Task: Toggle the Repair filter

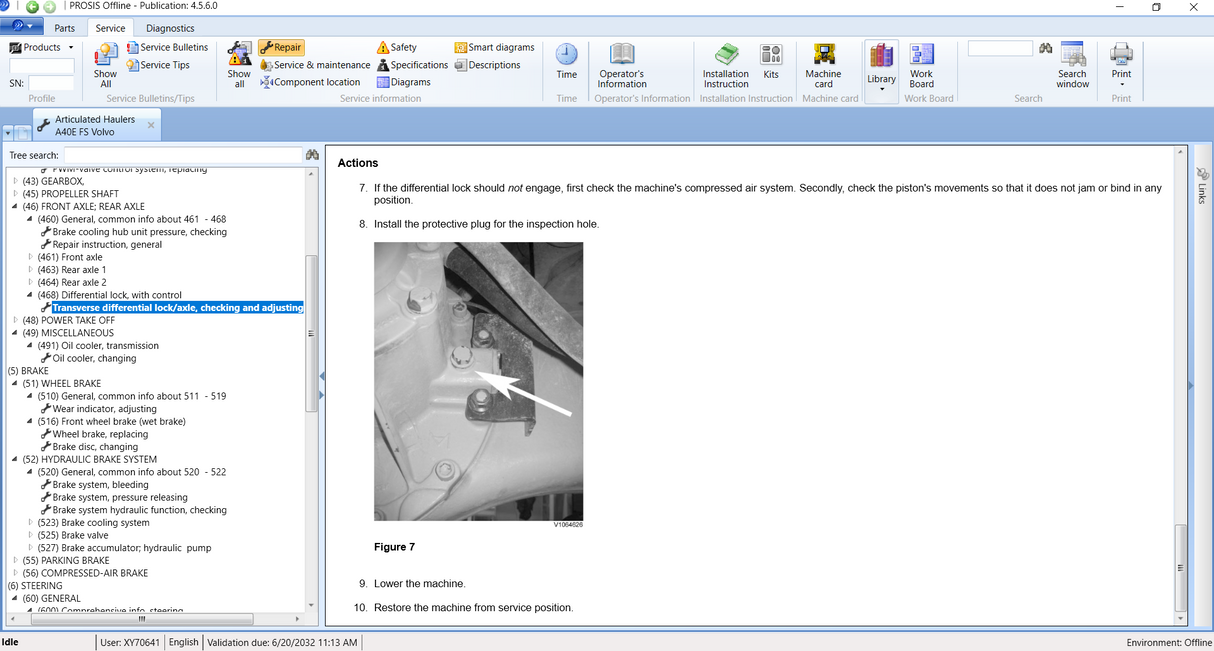Action: (x=280, y=47)
